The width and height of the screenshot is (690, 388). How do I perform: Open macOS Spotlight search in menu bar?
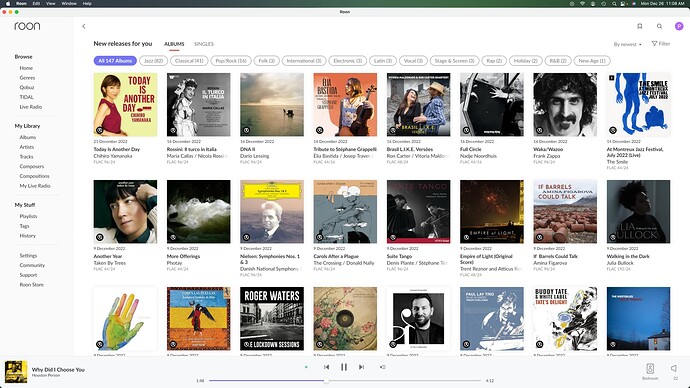tap(614, 3)
